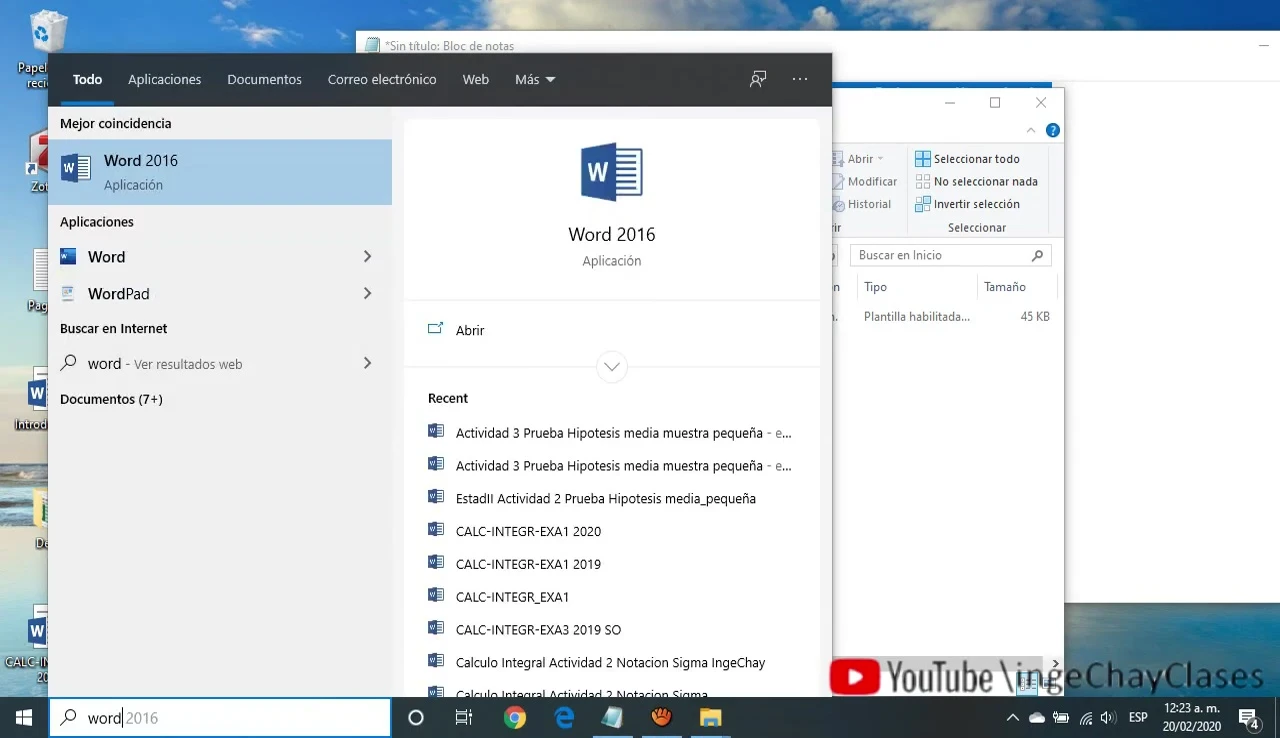The width and height of the screenshot is (1280, 738).
Task: Open recent file CALC-INTEGR-EXA1 2020
Action: click(528, 531)
